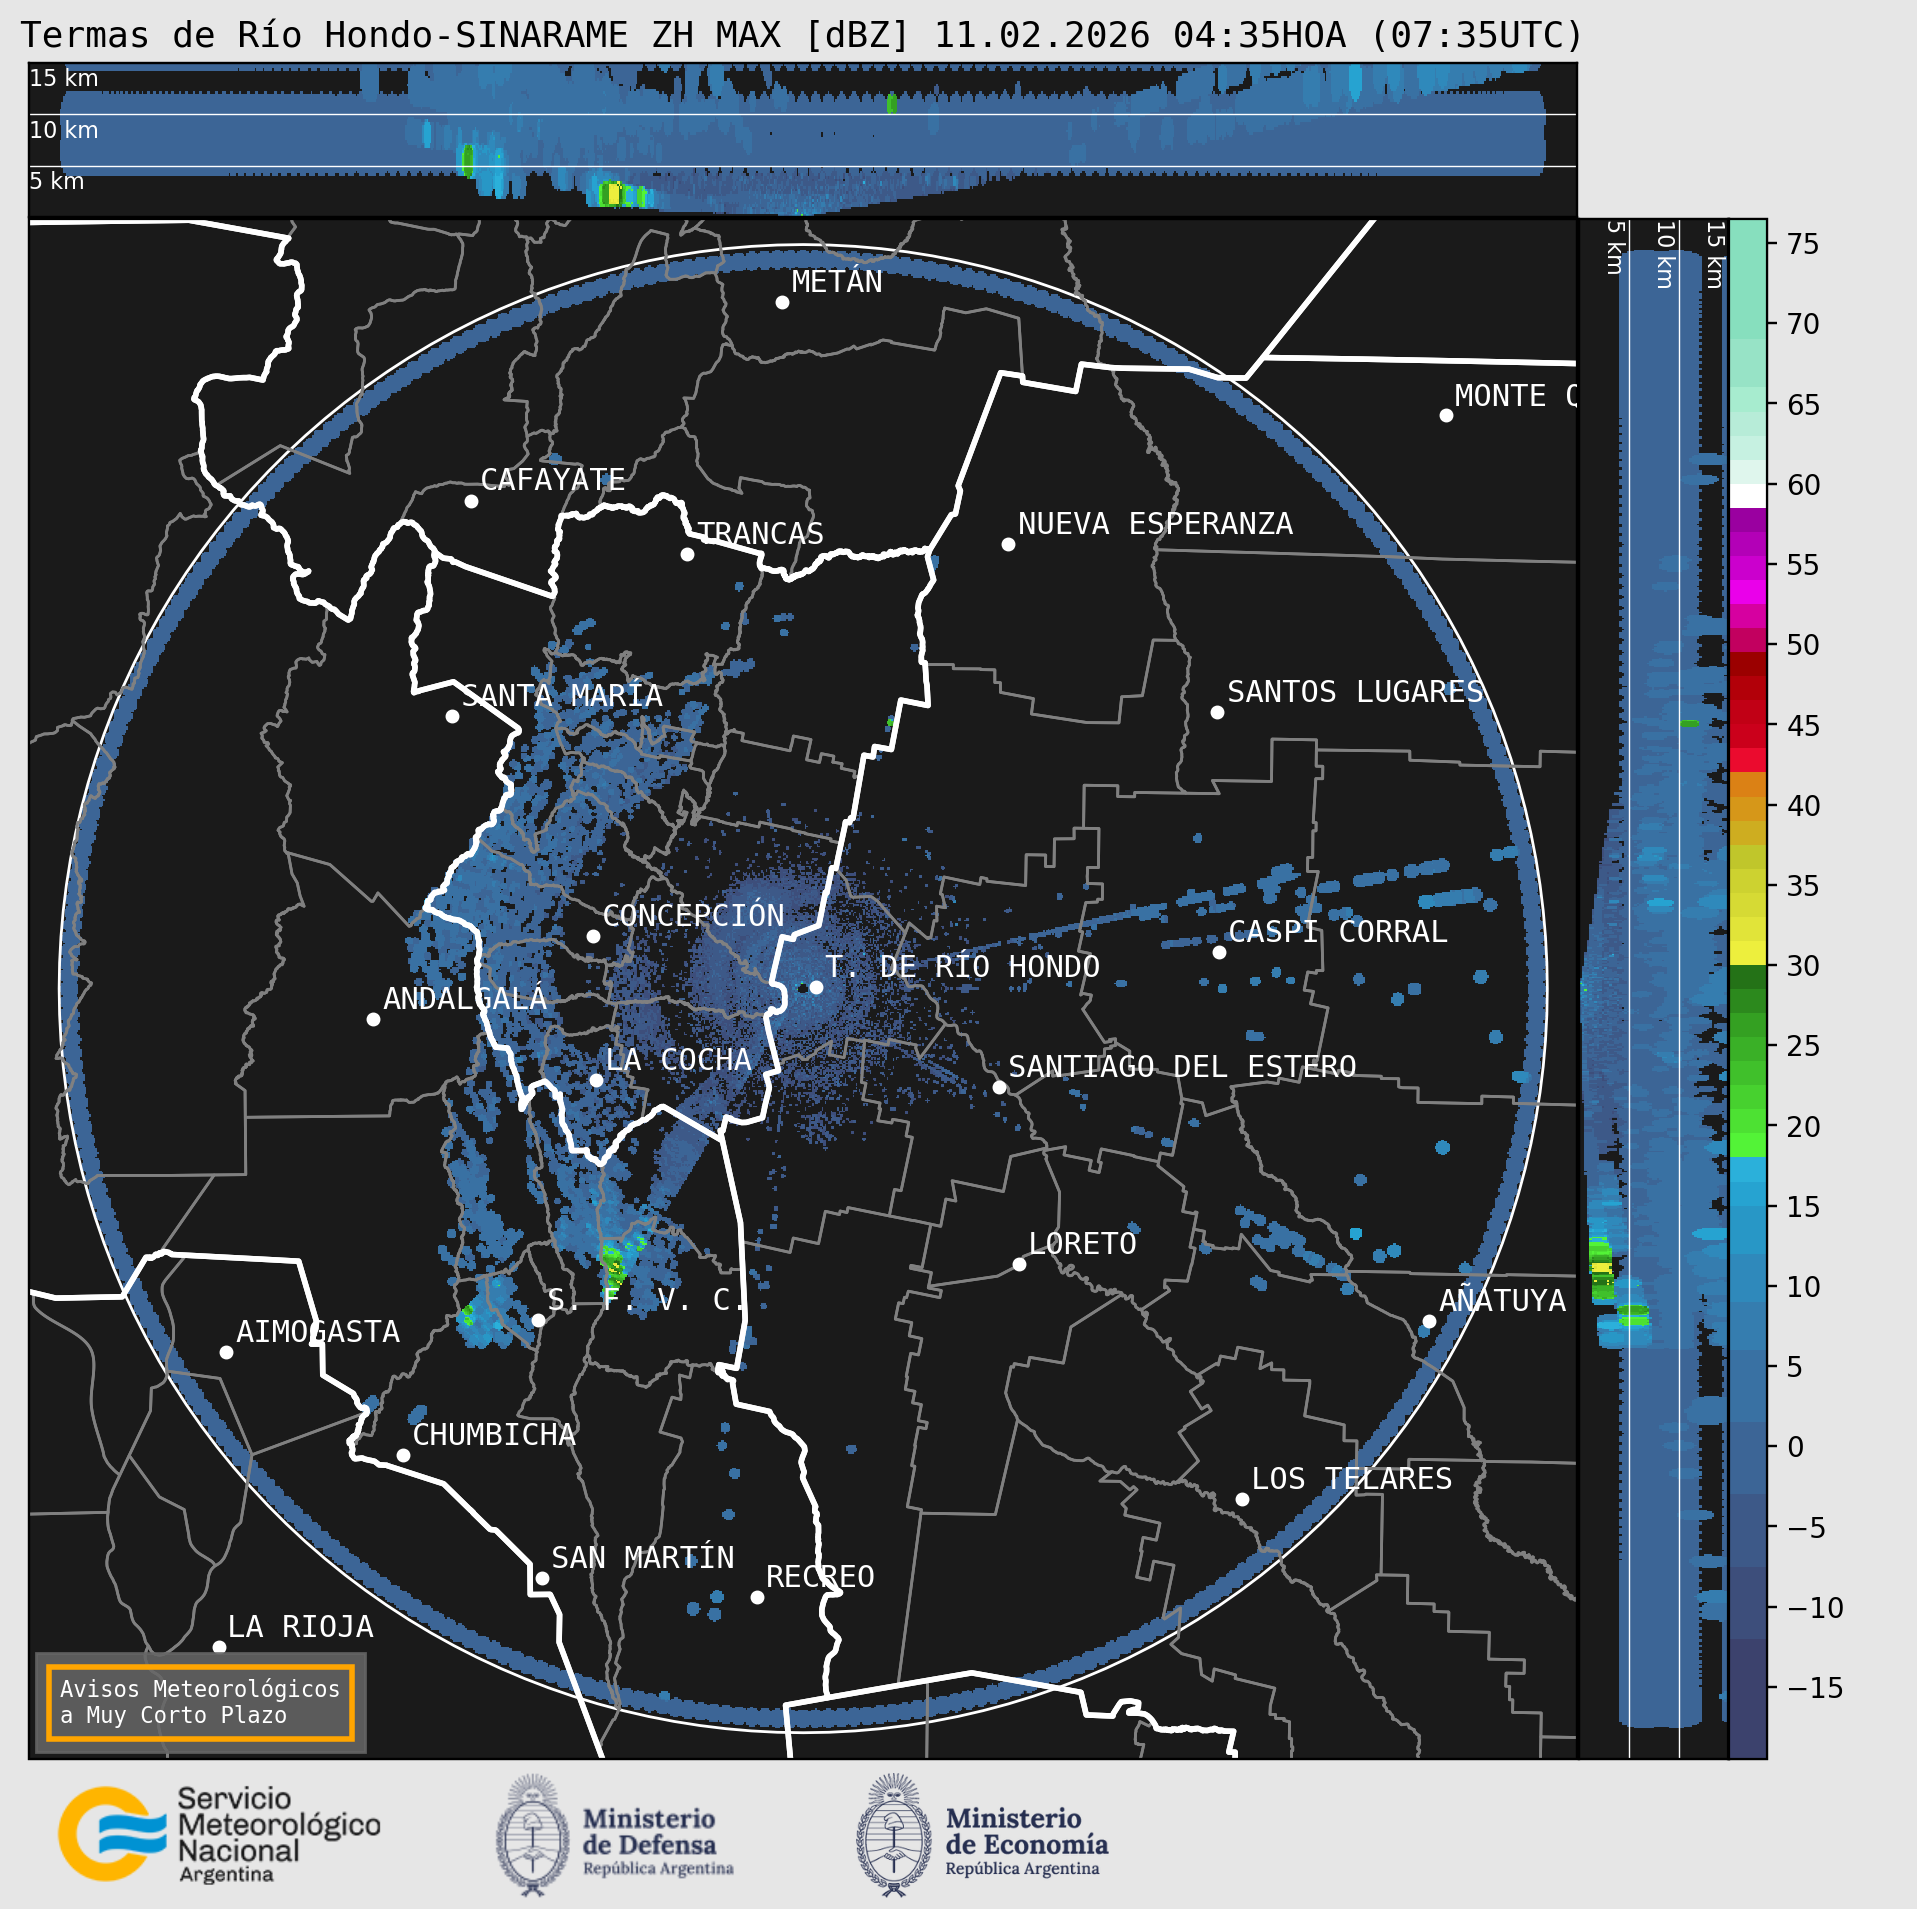The image size is (1917, 1909).
Task: Click the CASPI CORRAL label text
Action: click(1337, 932)
